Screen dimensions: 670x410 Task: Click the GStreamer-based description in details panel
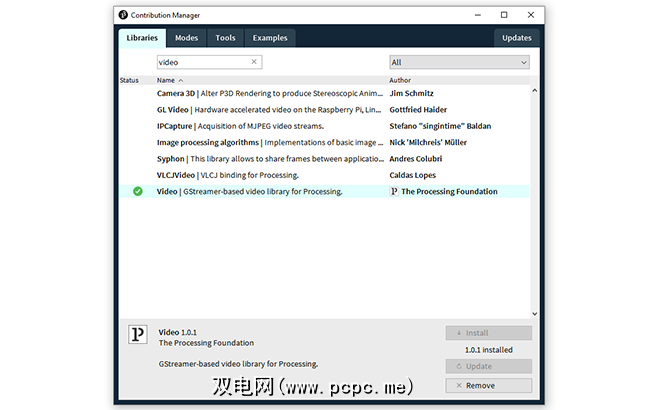238,364
